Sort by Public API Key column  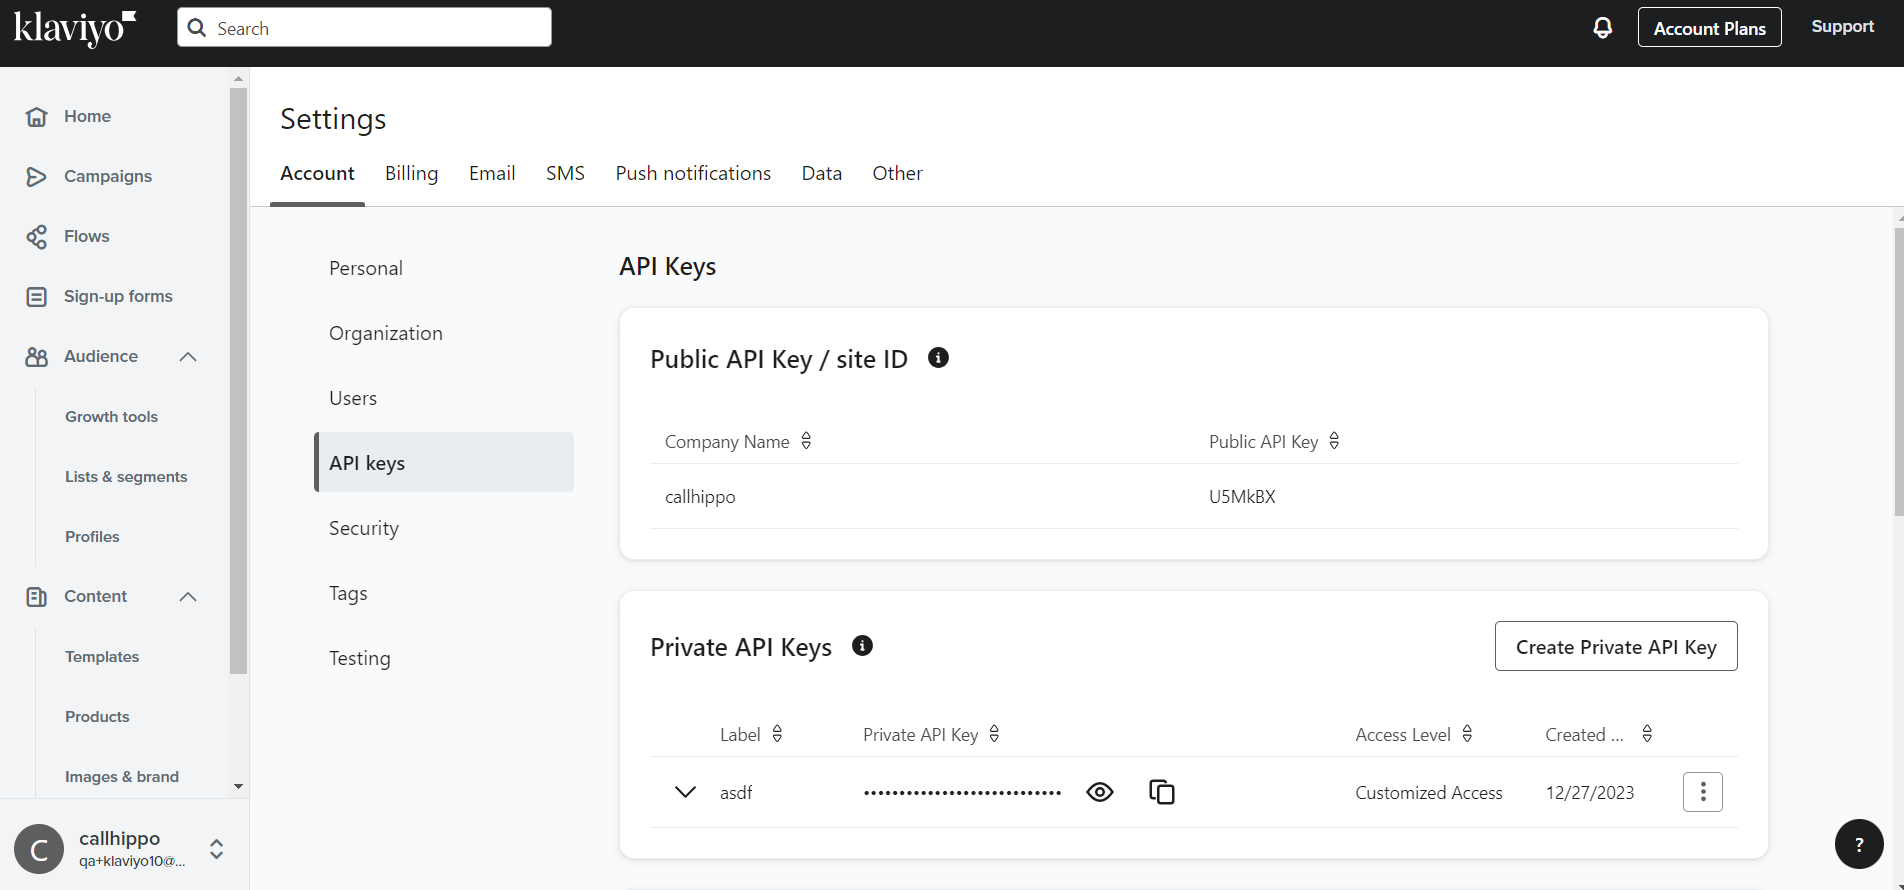click(1334, 441)
